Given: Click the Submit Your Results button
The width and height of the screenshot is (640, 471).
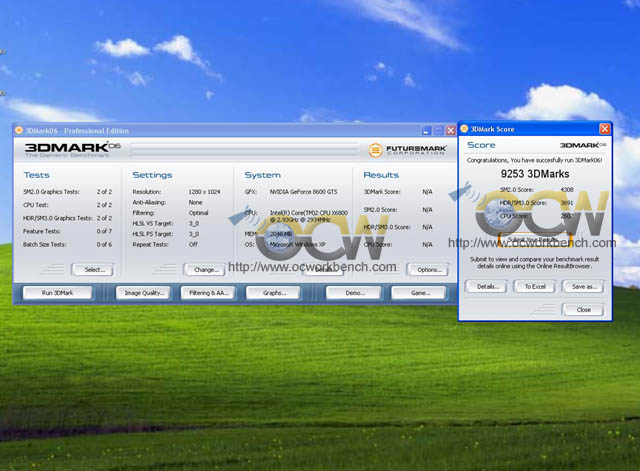Looking at the screenshot, I should coord(535,239).
